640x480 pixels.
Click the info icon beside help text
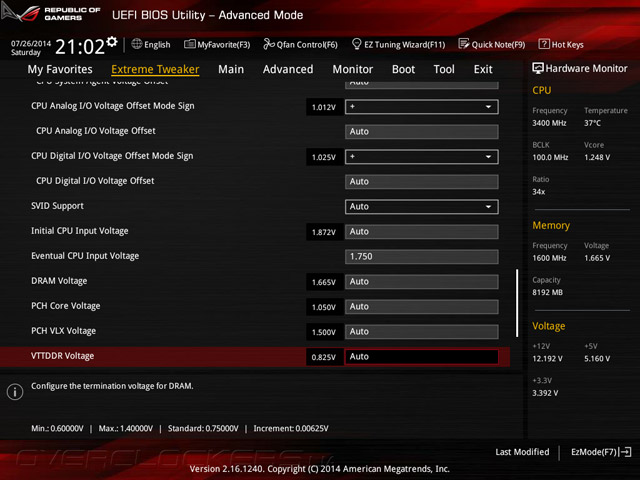[15, 392]
